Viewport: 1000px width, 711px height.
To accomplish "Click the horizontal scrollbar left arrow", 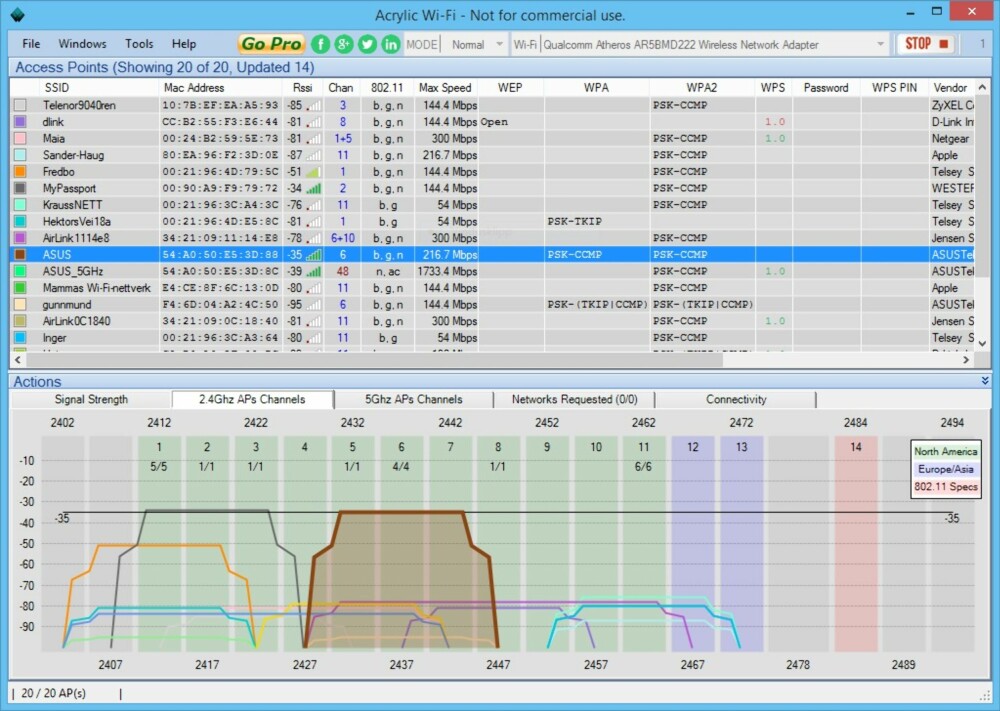I will point(17,360).
